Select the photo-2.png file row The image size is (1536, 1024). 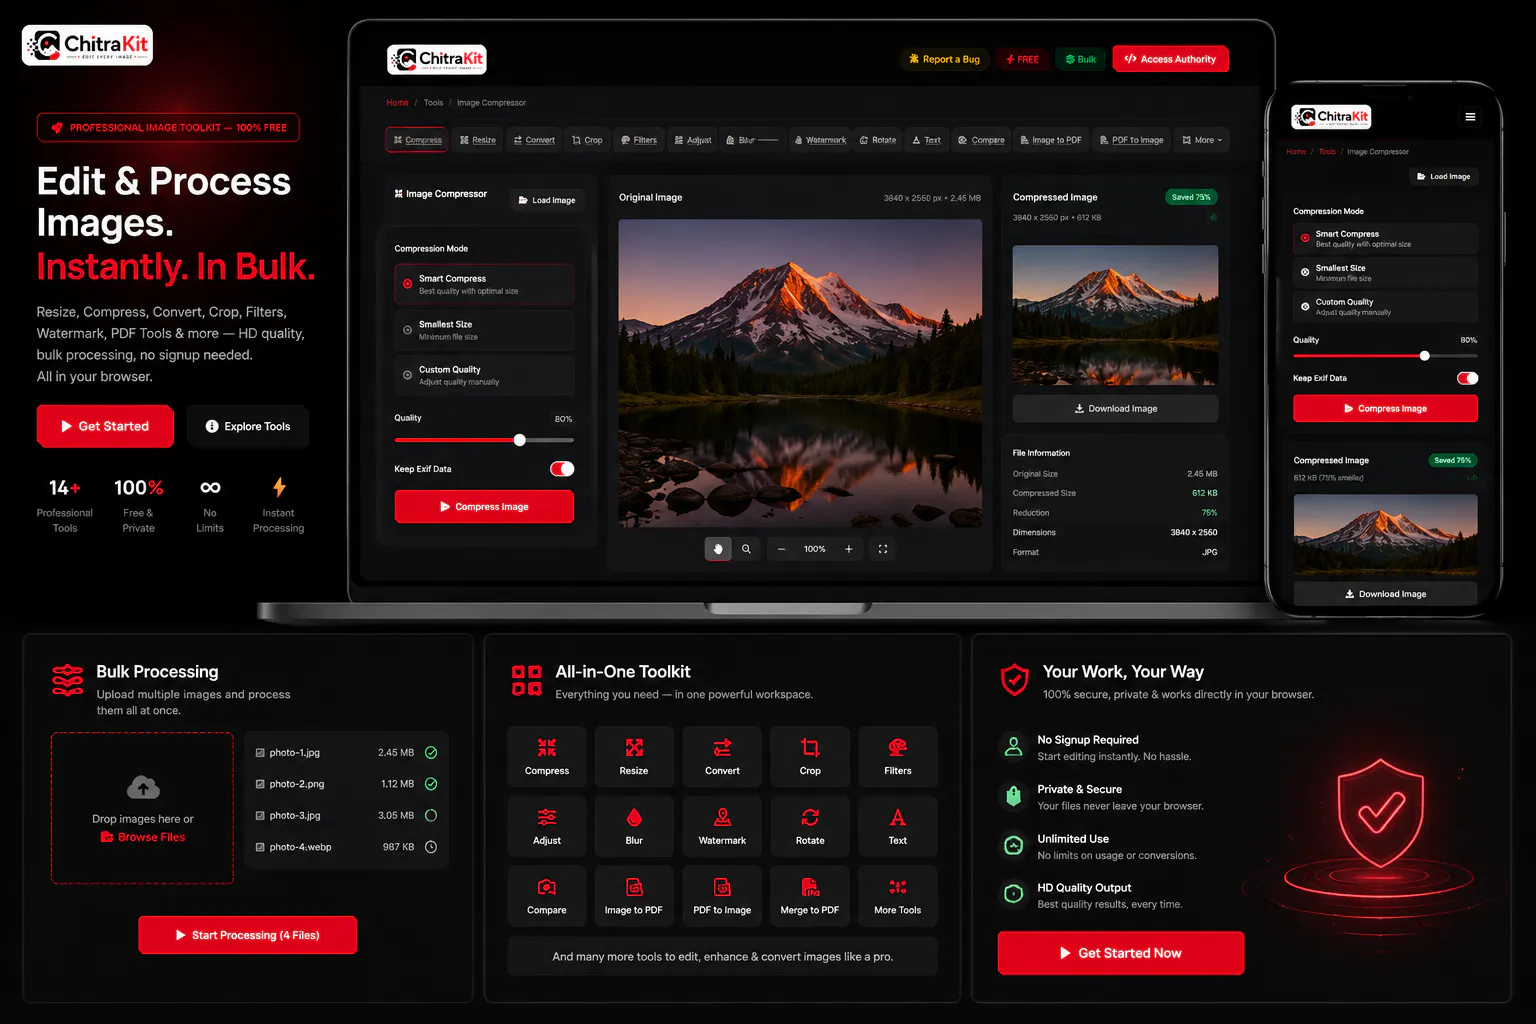[346, 784]
